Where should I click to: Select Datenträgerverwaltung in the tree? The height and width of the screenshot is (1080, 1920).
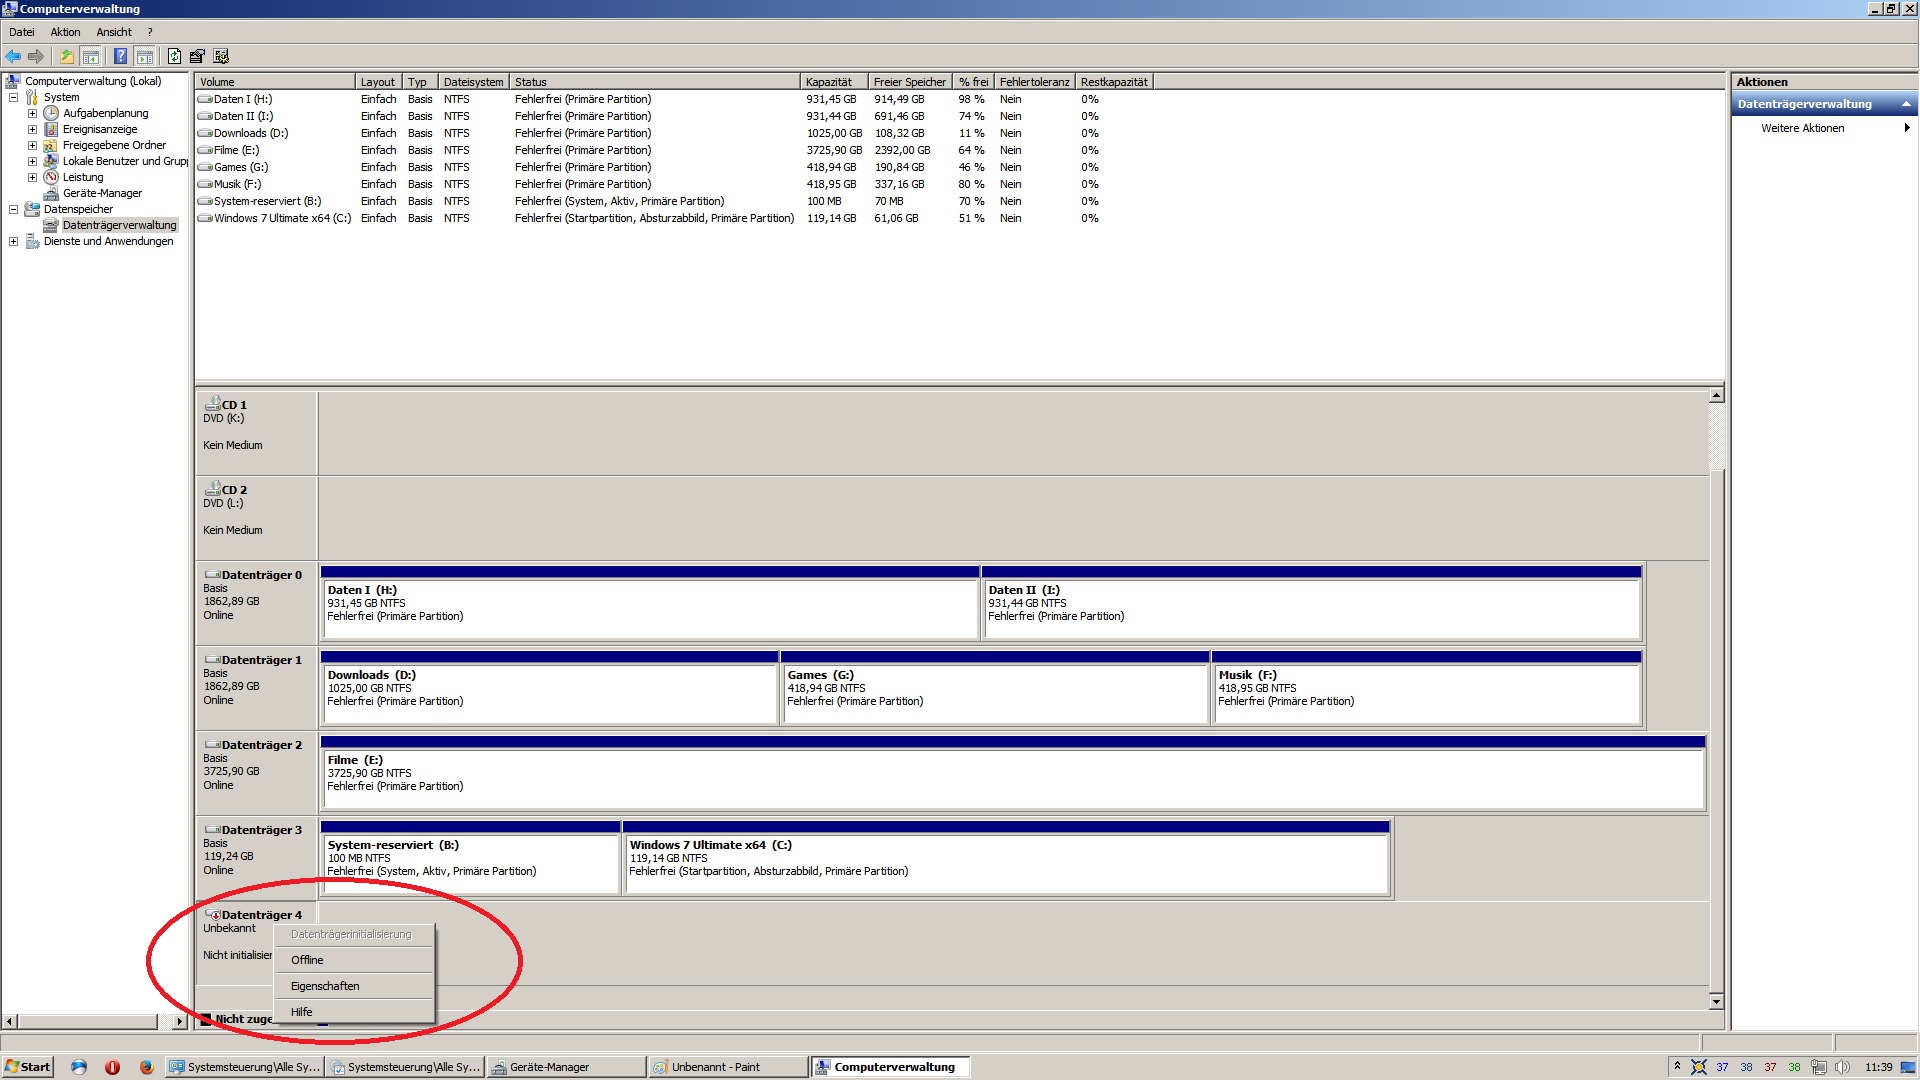(x=119, y=225)
